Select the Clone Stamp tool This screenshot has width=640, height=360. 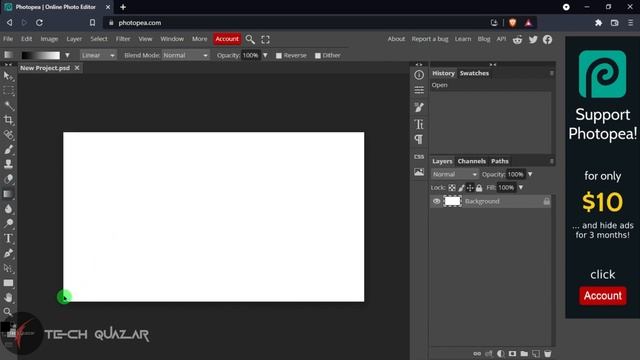8,164
